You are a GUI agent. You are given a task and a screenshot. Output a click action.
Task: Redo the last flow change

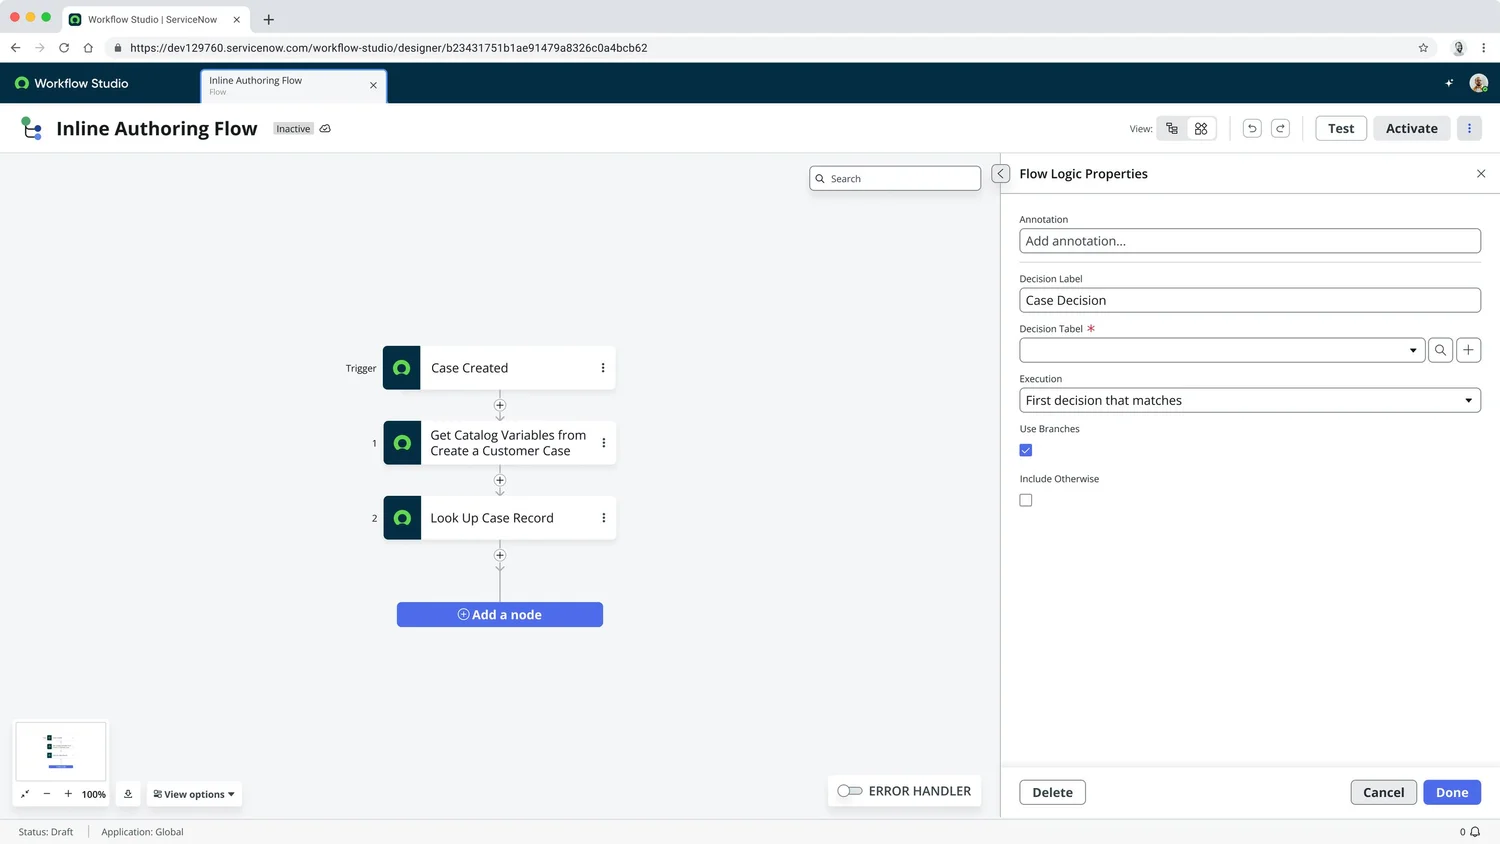pos(1280,128)
